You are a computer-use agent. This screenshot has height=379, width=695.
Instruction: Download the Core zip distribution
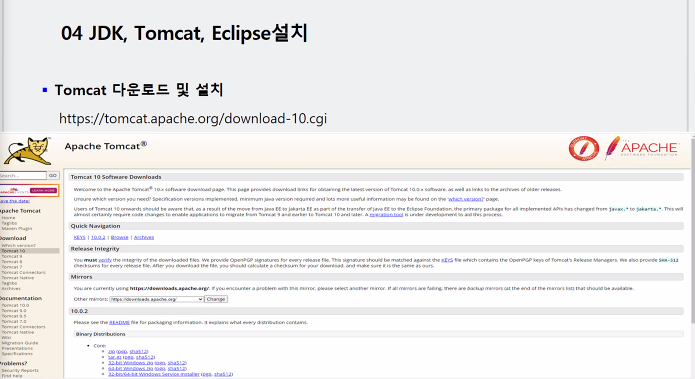click(111, 351)
